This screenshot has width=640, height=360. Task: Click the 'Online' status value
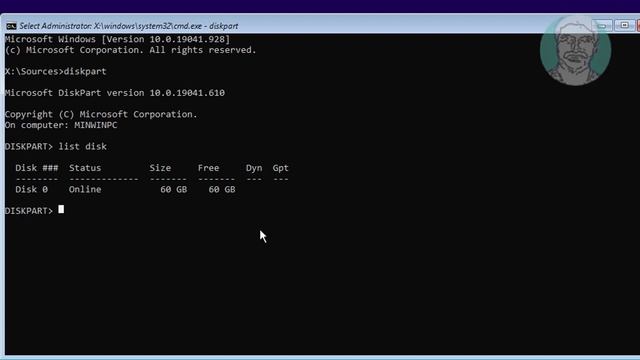85,189
